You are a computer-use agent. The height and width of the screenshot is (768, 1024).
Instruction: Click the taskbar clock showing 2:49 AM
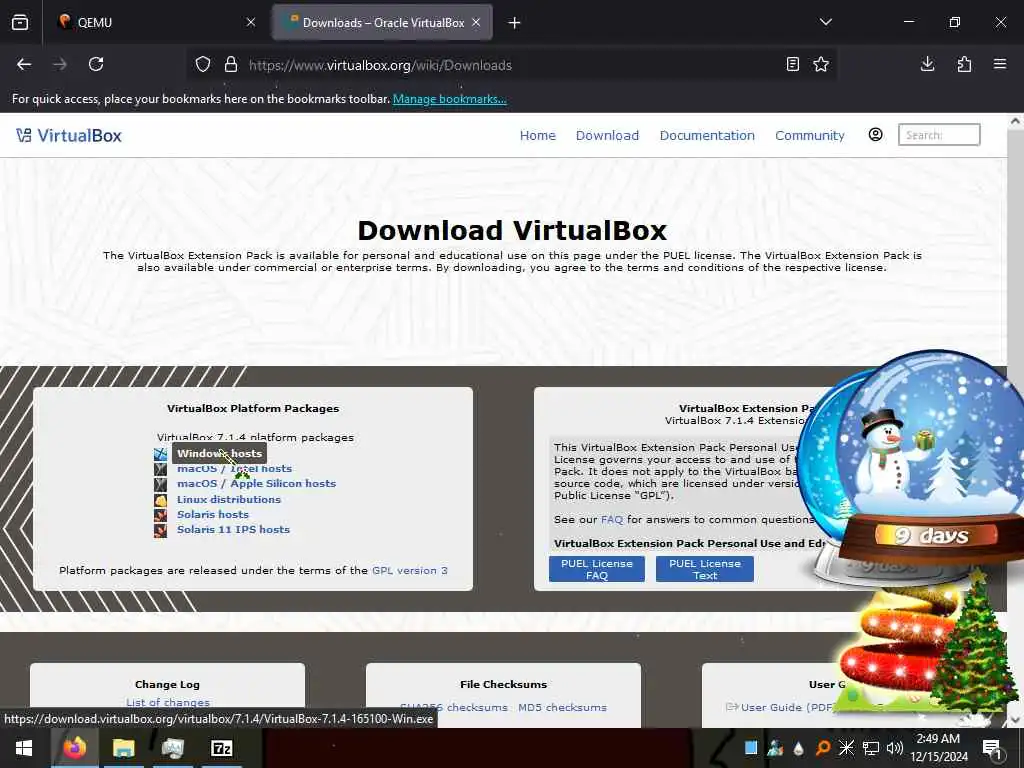point(938,748)
